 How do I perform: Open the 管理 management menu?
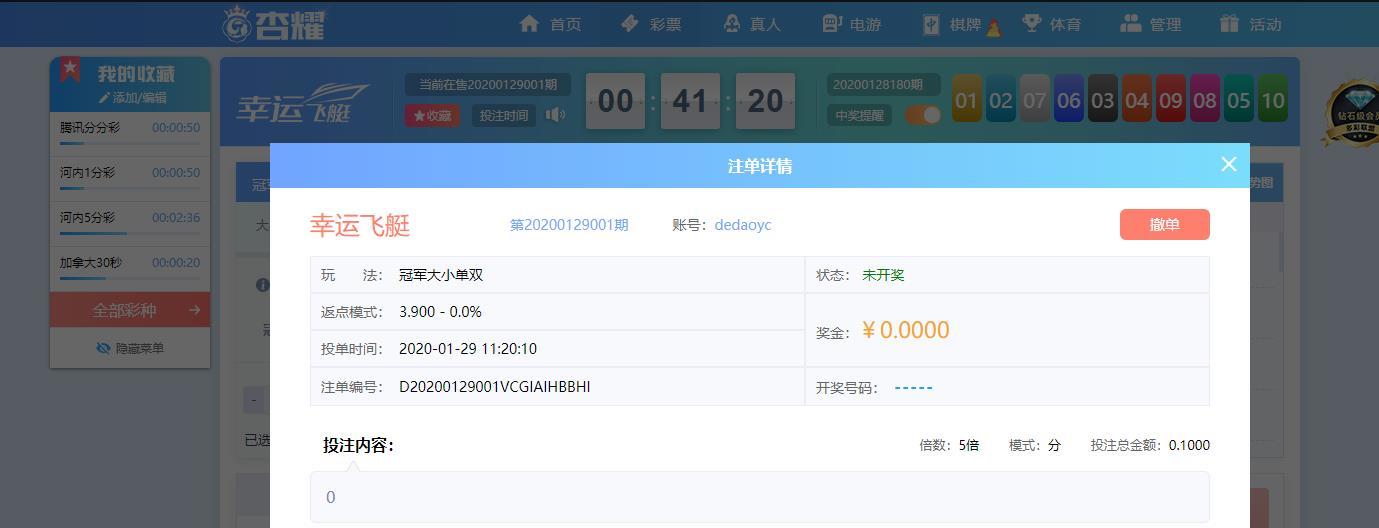(1151, 24)
